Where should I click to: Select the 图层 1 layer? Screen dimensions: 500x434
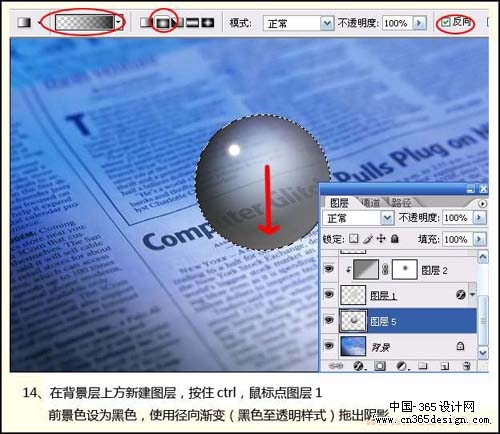pos(408,295)
